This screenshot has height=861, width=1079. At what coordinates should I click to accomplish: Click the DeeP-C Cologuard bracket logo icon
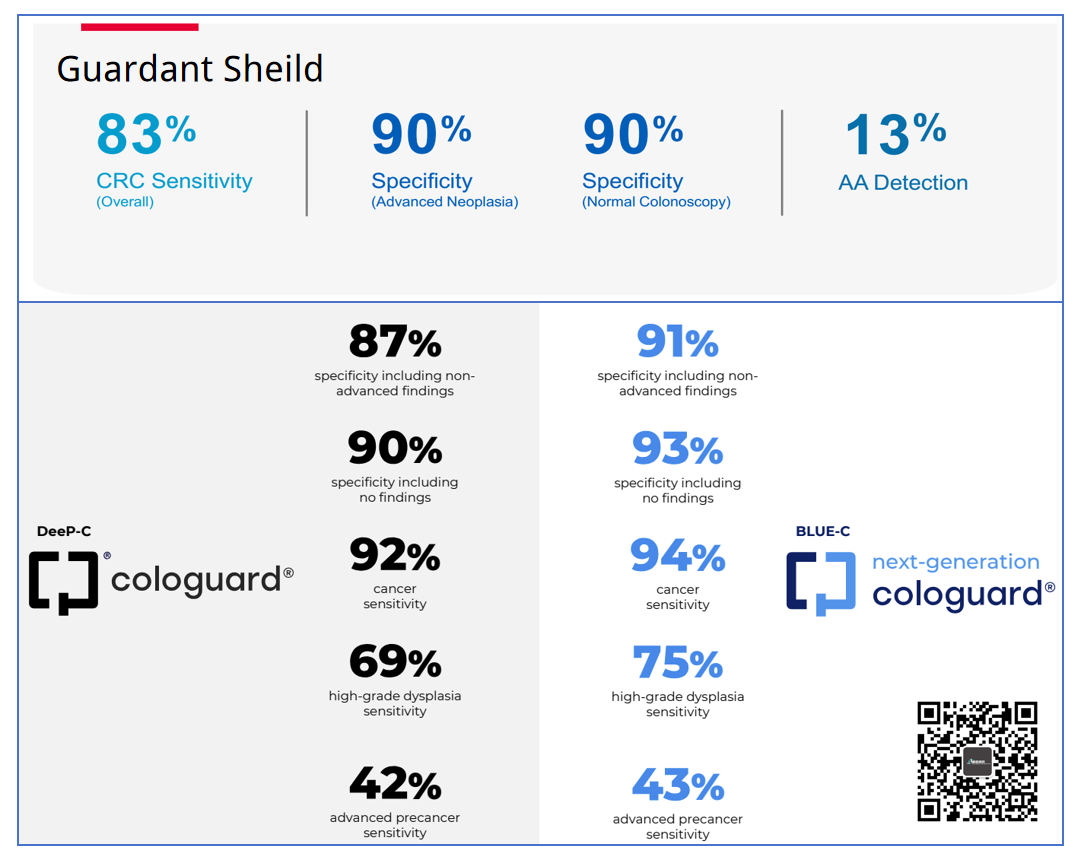[x=63, y=582]
